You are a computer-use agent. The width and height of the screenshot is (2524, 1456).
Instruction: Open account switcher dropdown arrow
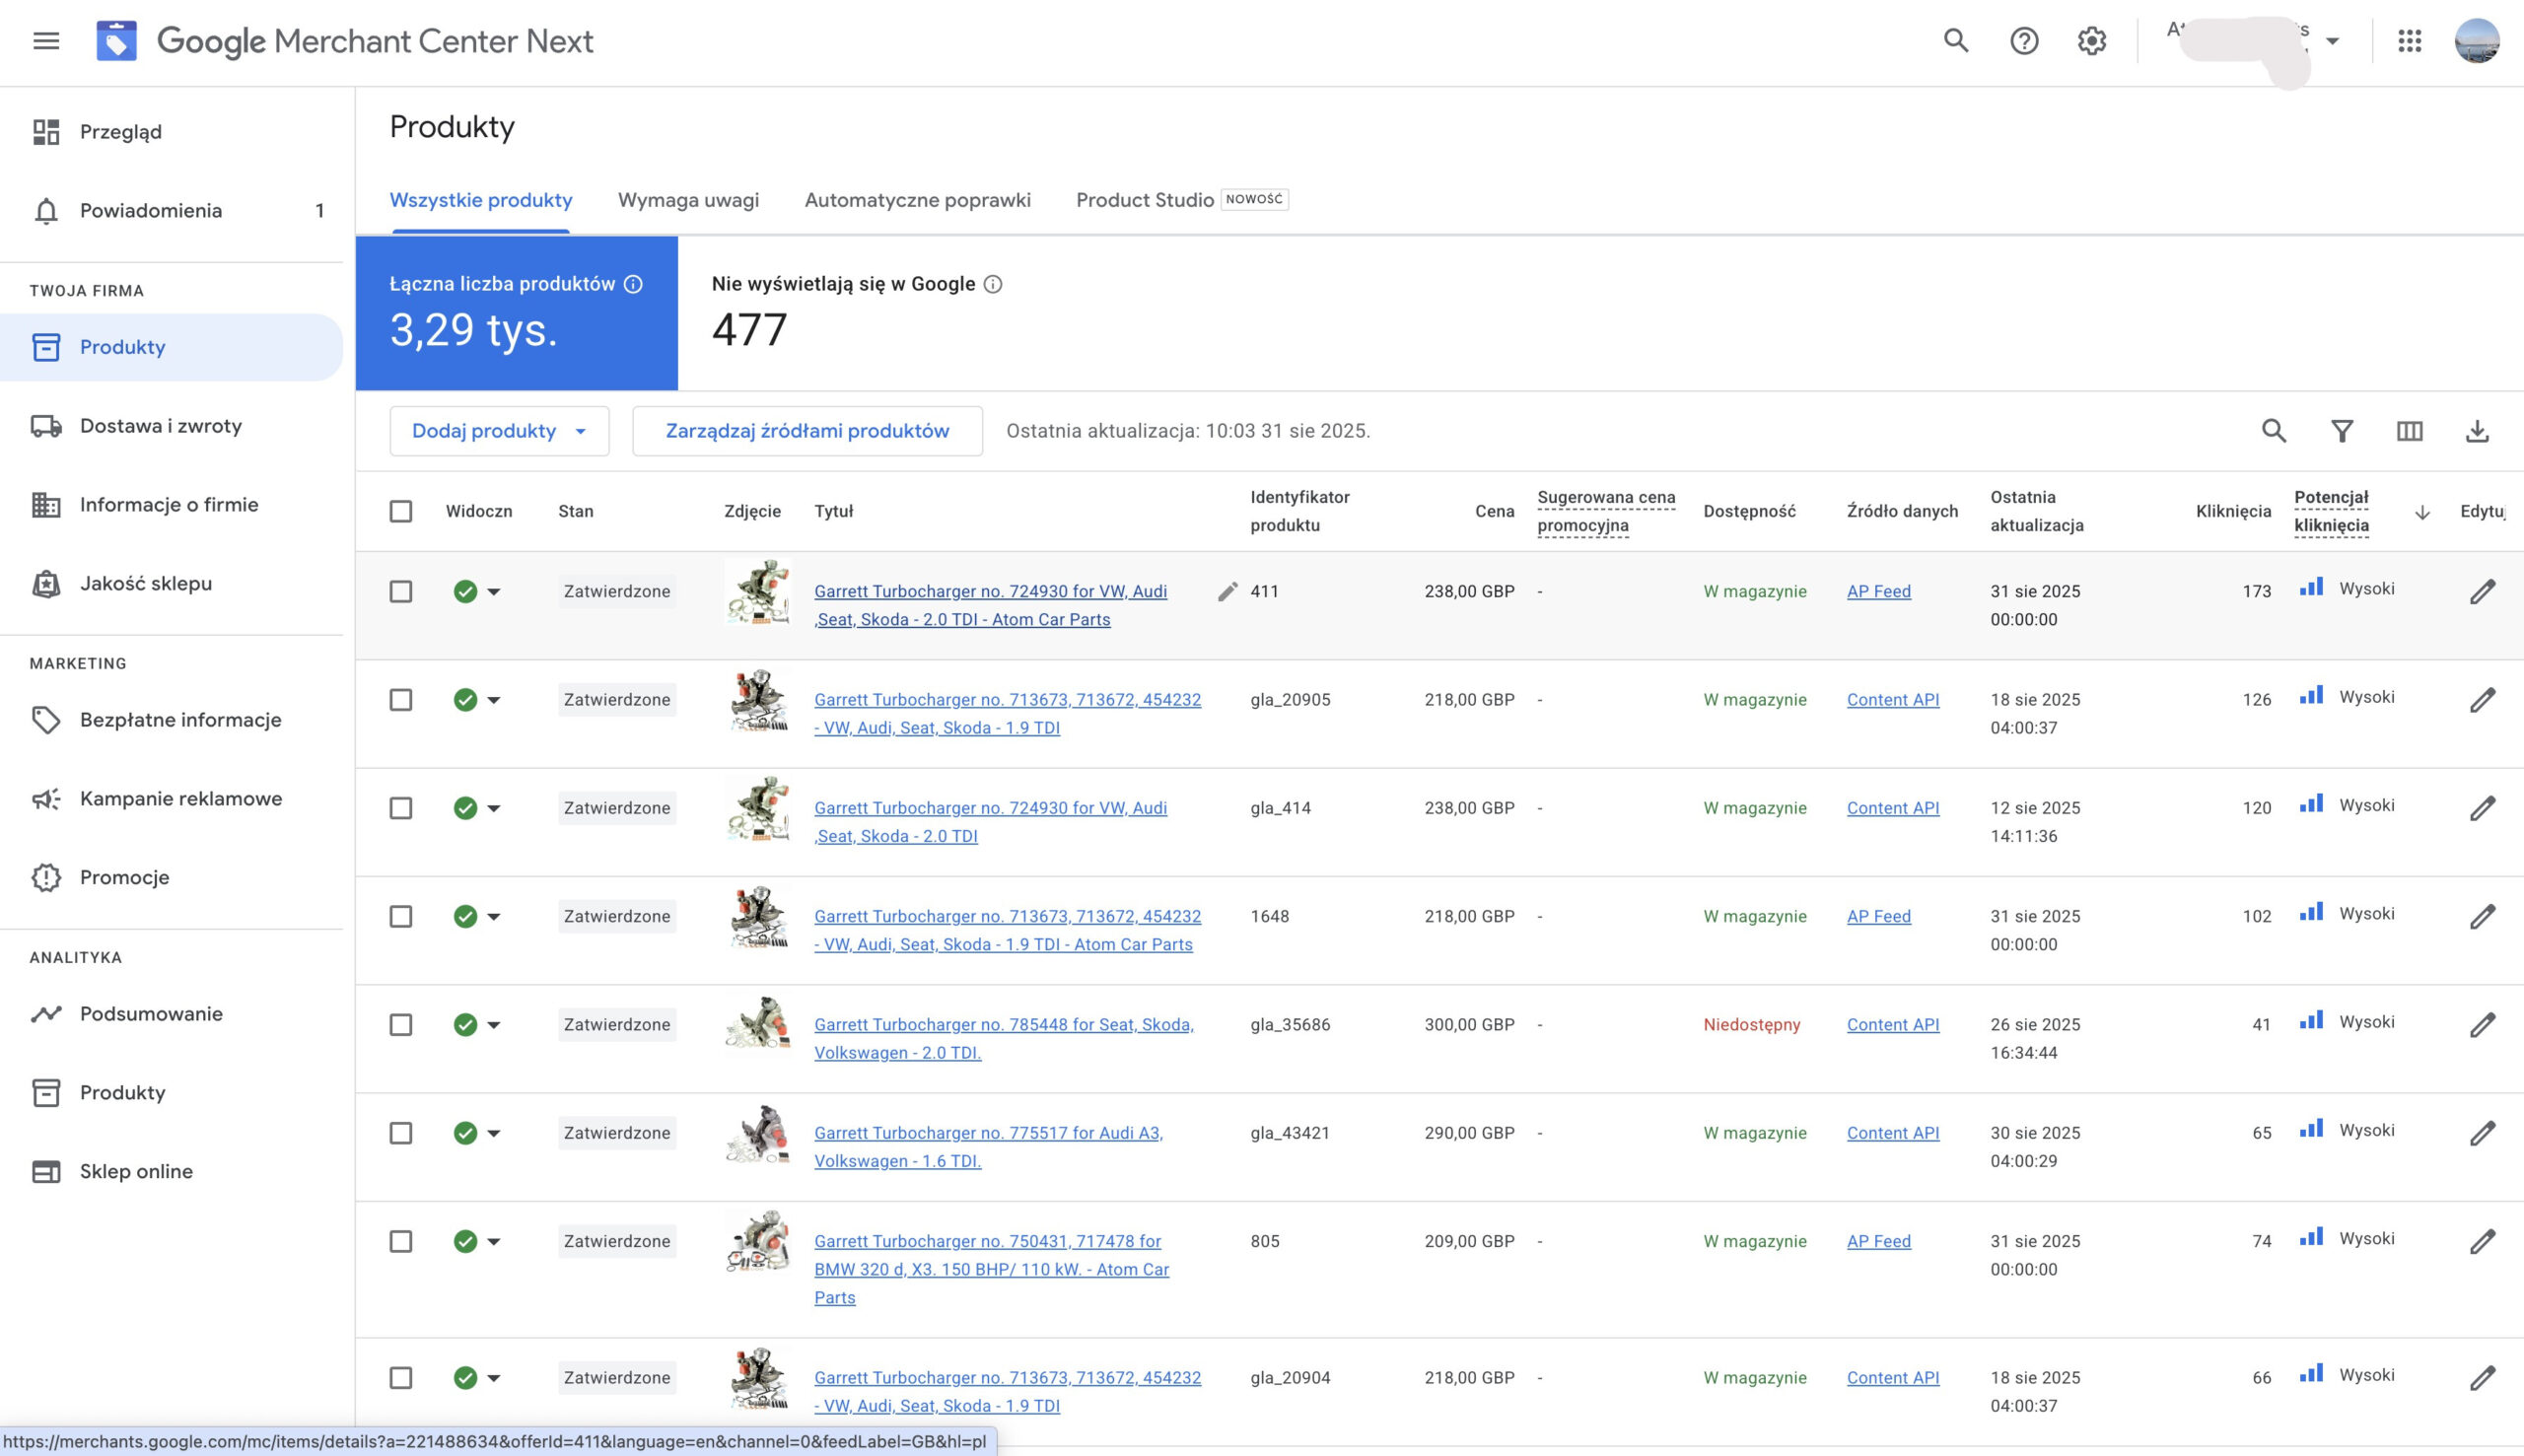(x=2332, y=41)
